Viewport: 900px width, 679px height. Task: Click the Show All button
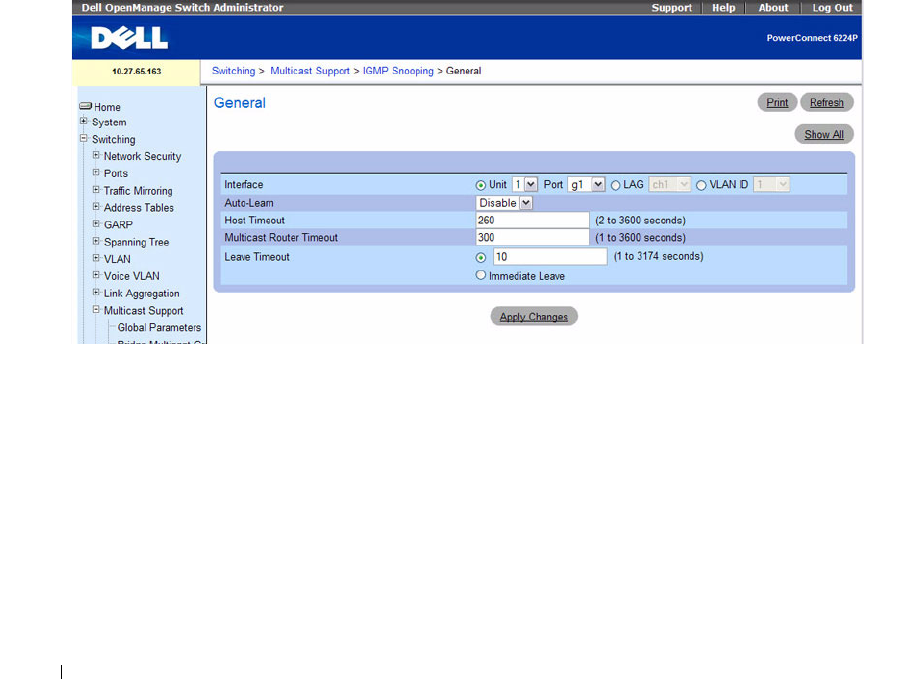[x=824, y=134]
